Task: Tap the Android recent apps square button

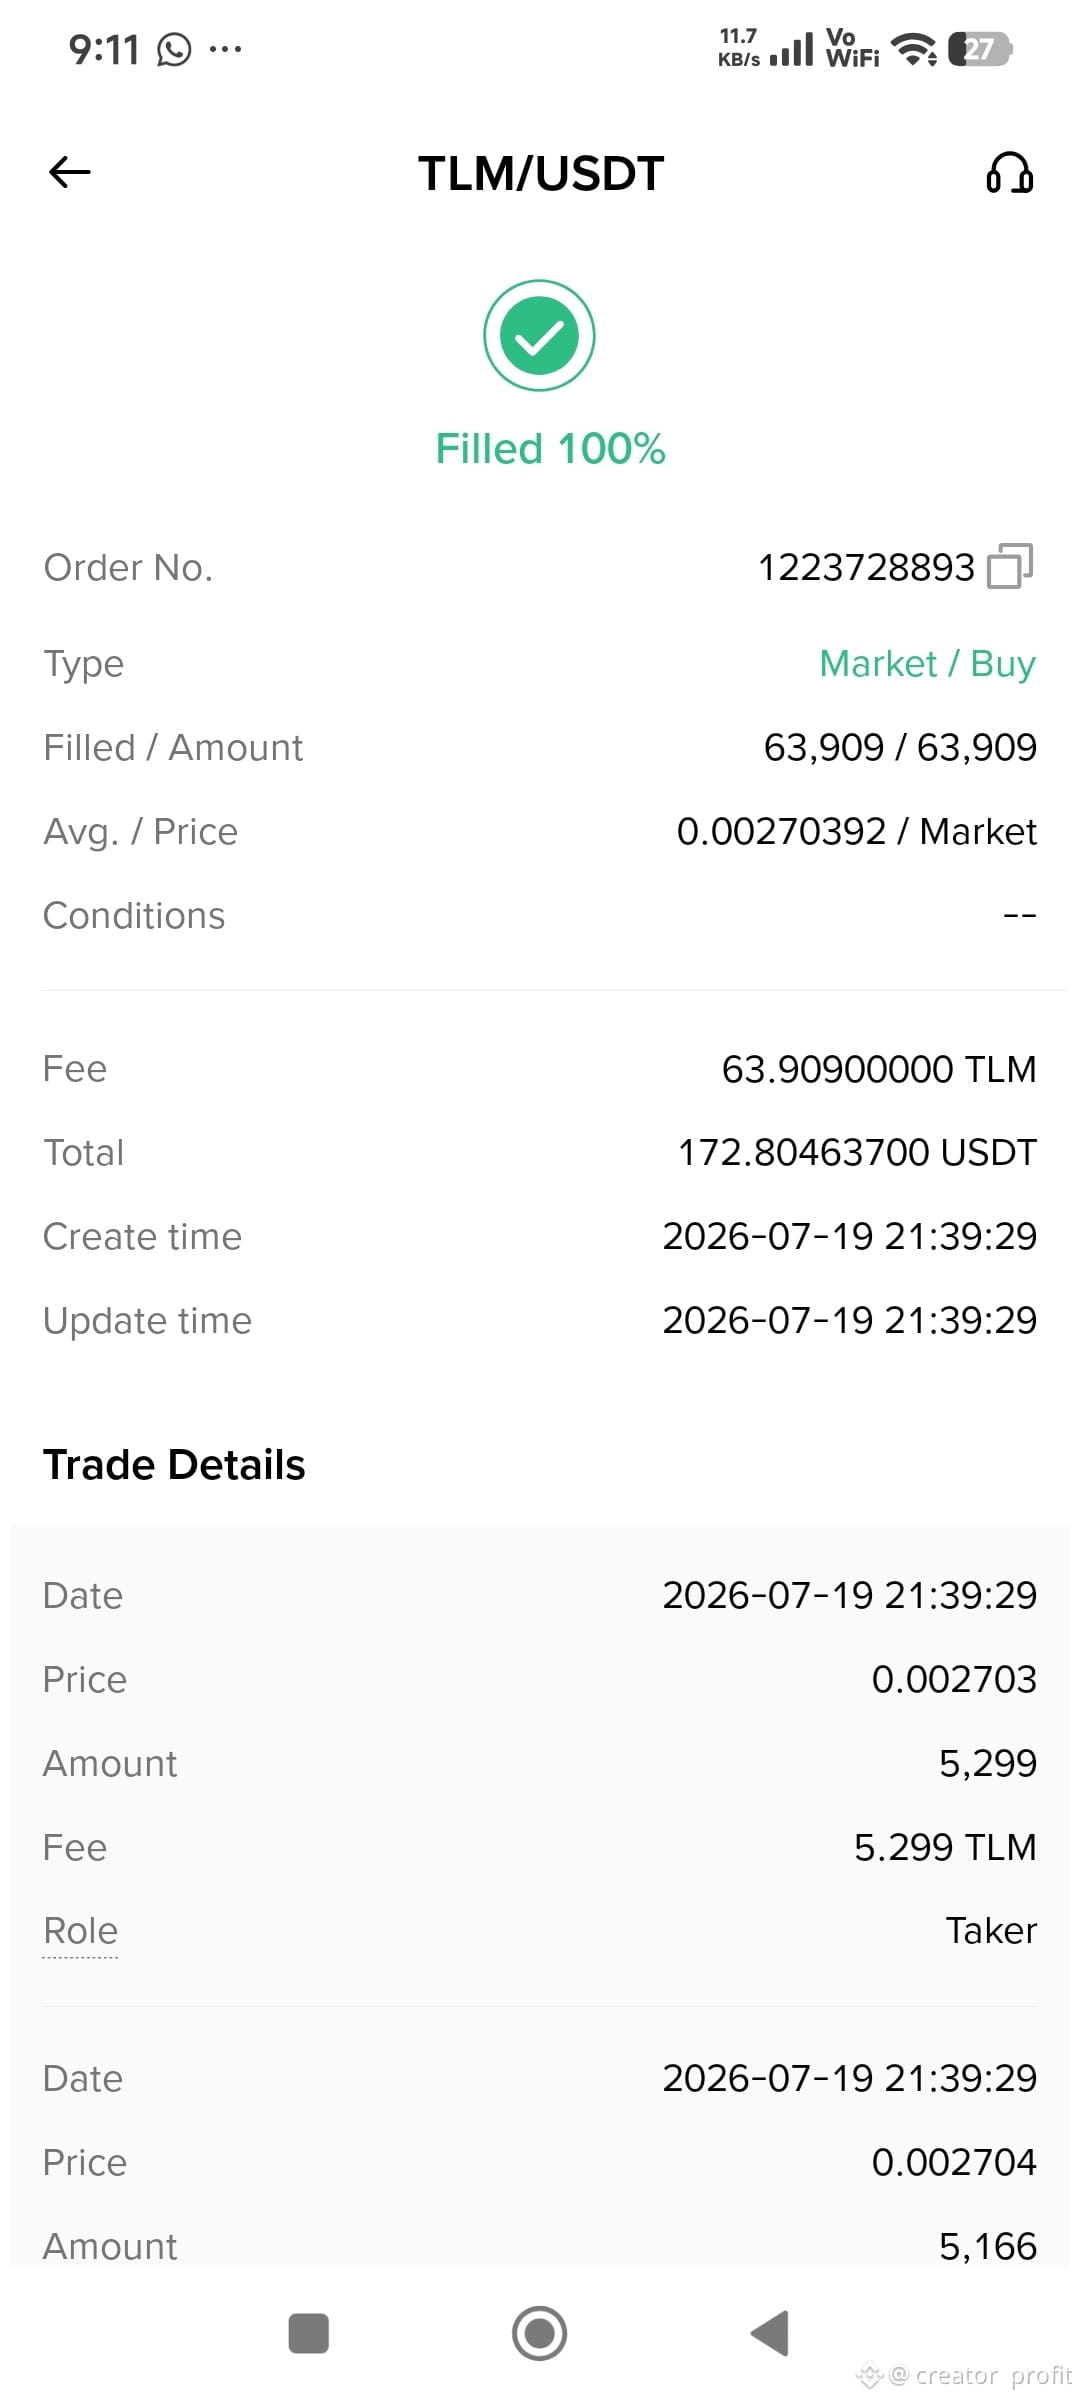Action: pyautogui.click(x=308, y=2334)
